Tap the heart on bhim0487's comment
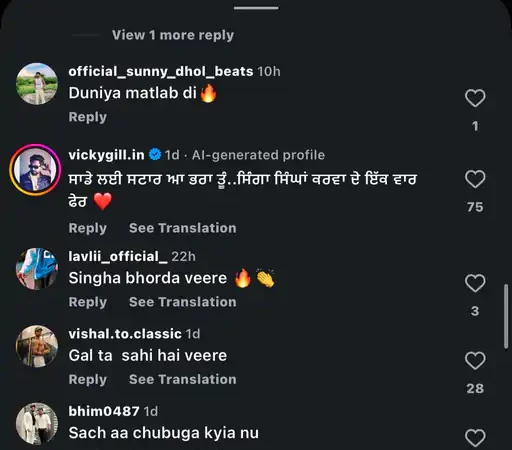512x450 pixels. pos(475,438)
